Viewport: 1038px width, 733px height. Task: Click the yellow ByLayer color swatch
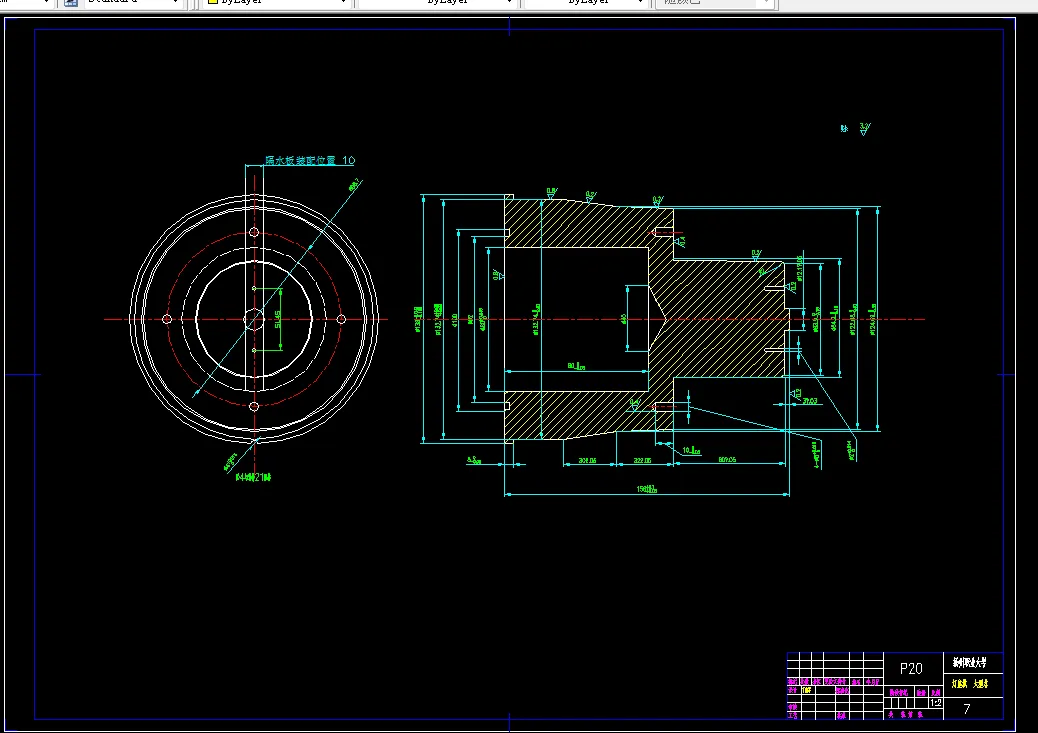213,2
